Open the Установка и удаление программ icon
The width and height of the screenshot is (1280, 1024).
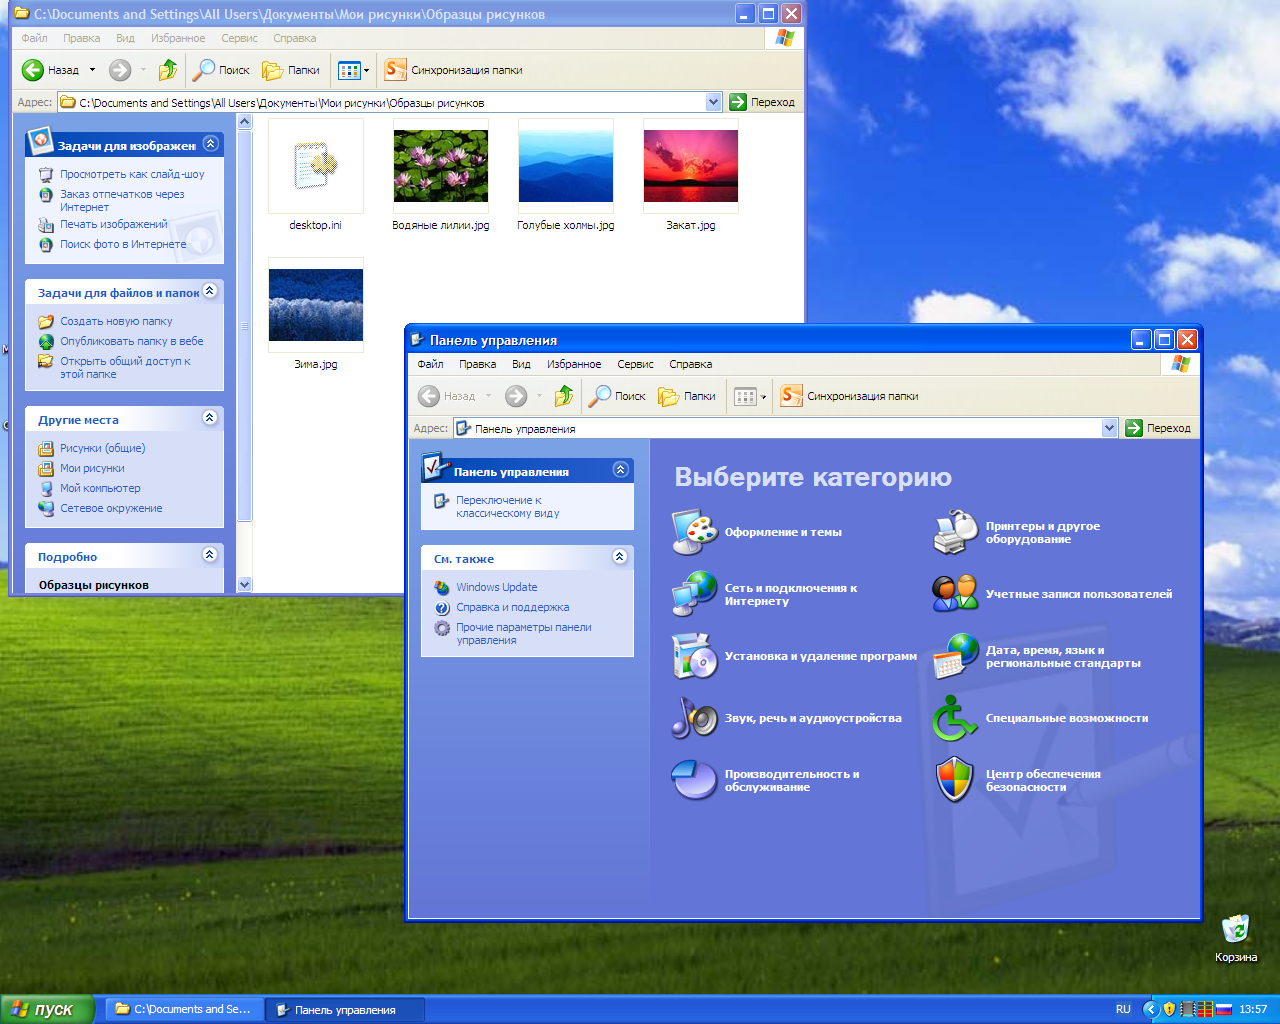click(x=695, y=657)
